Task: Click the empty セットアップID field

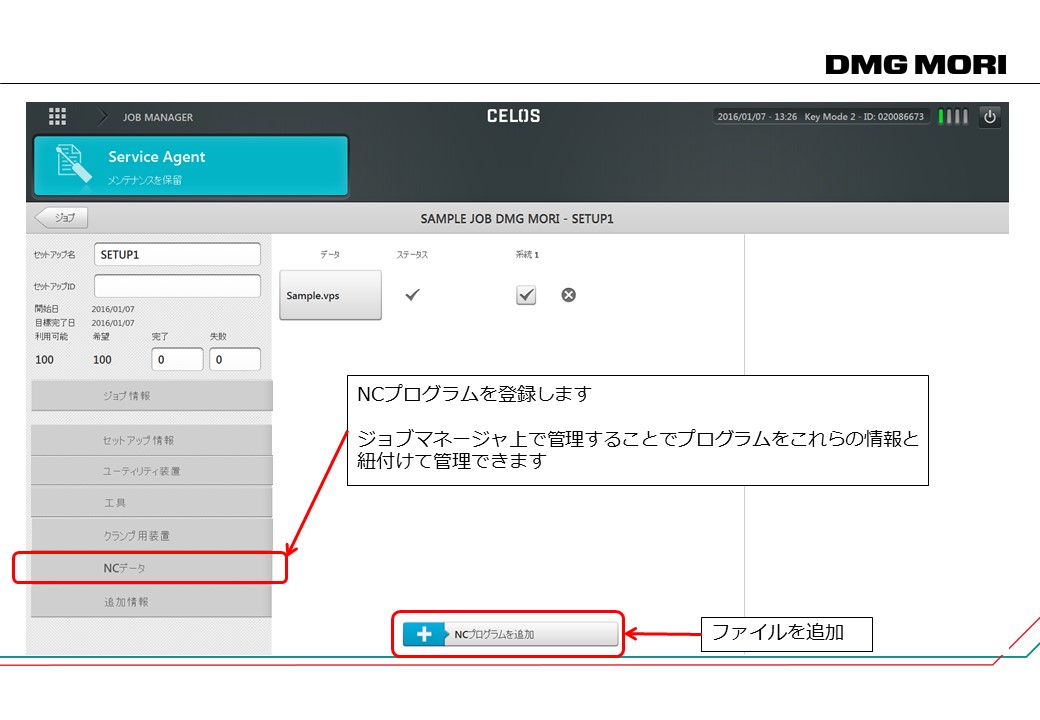Action: (177, 286)
